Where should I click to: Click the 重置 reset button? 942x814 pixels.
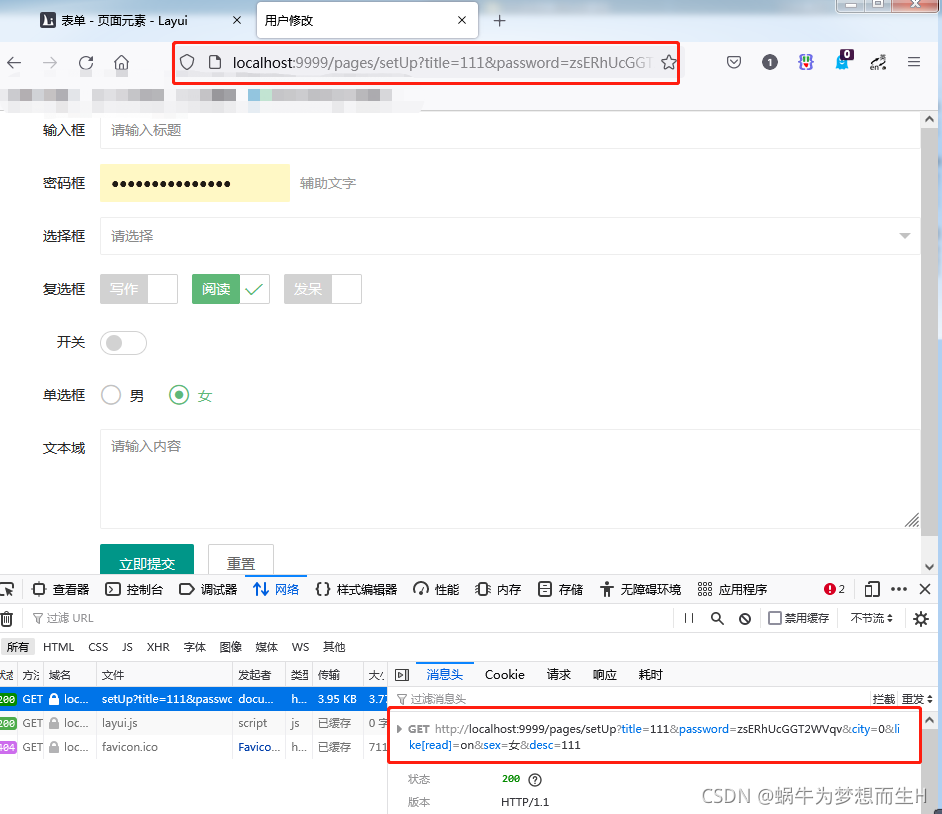pyautogui.click(x=240, y=563)
